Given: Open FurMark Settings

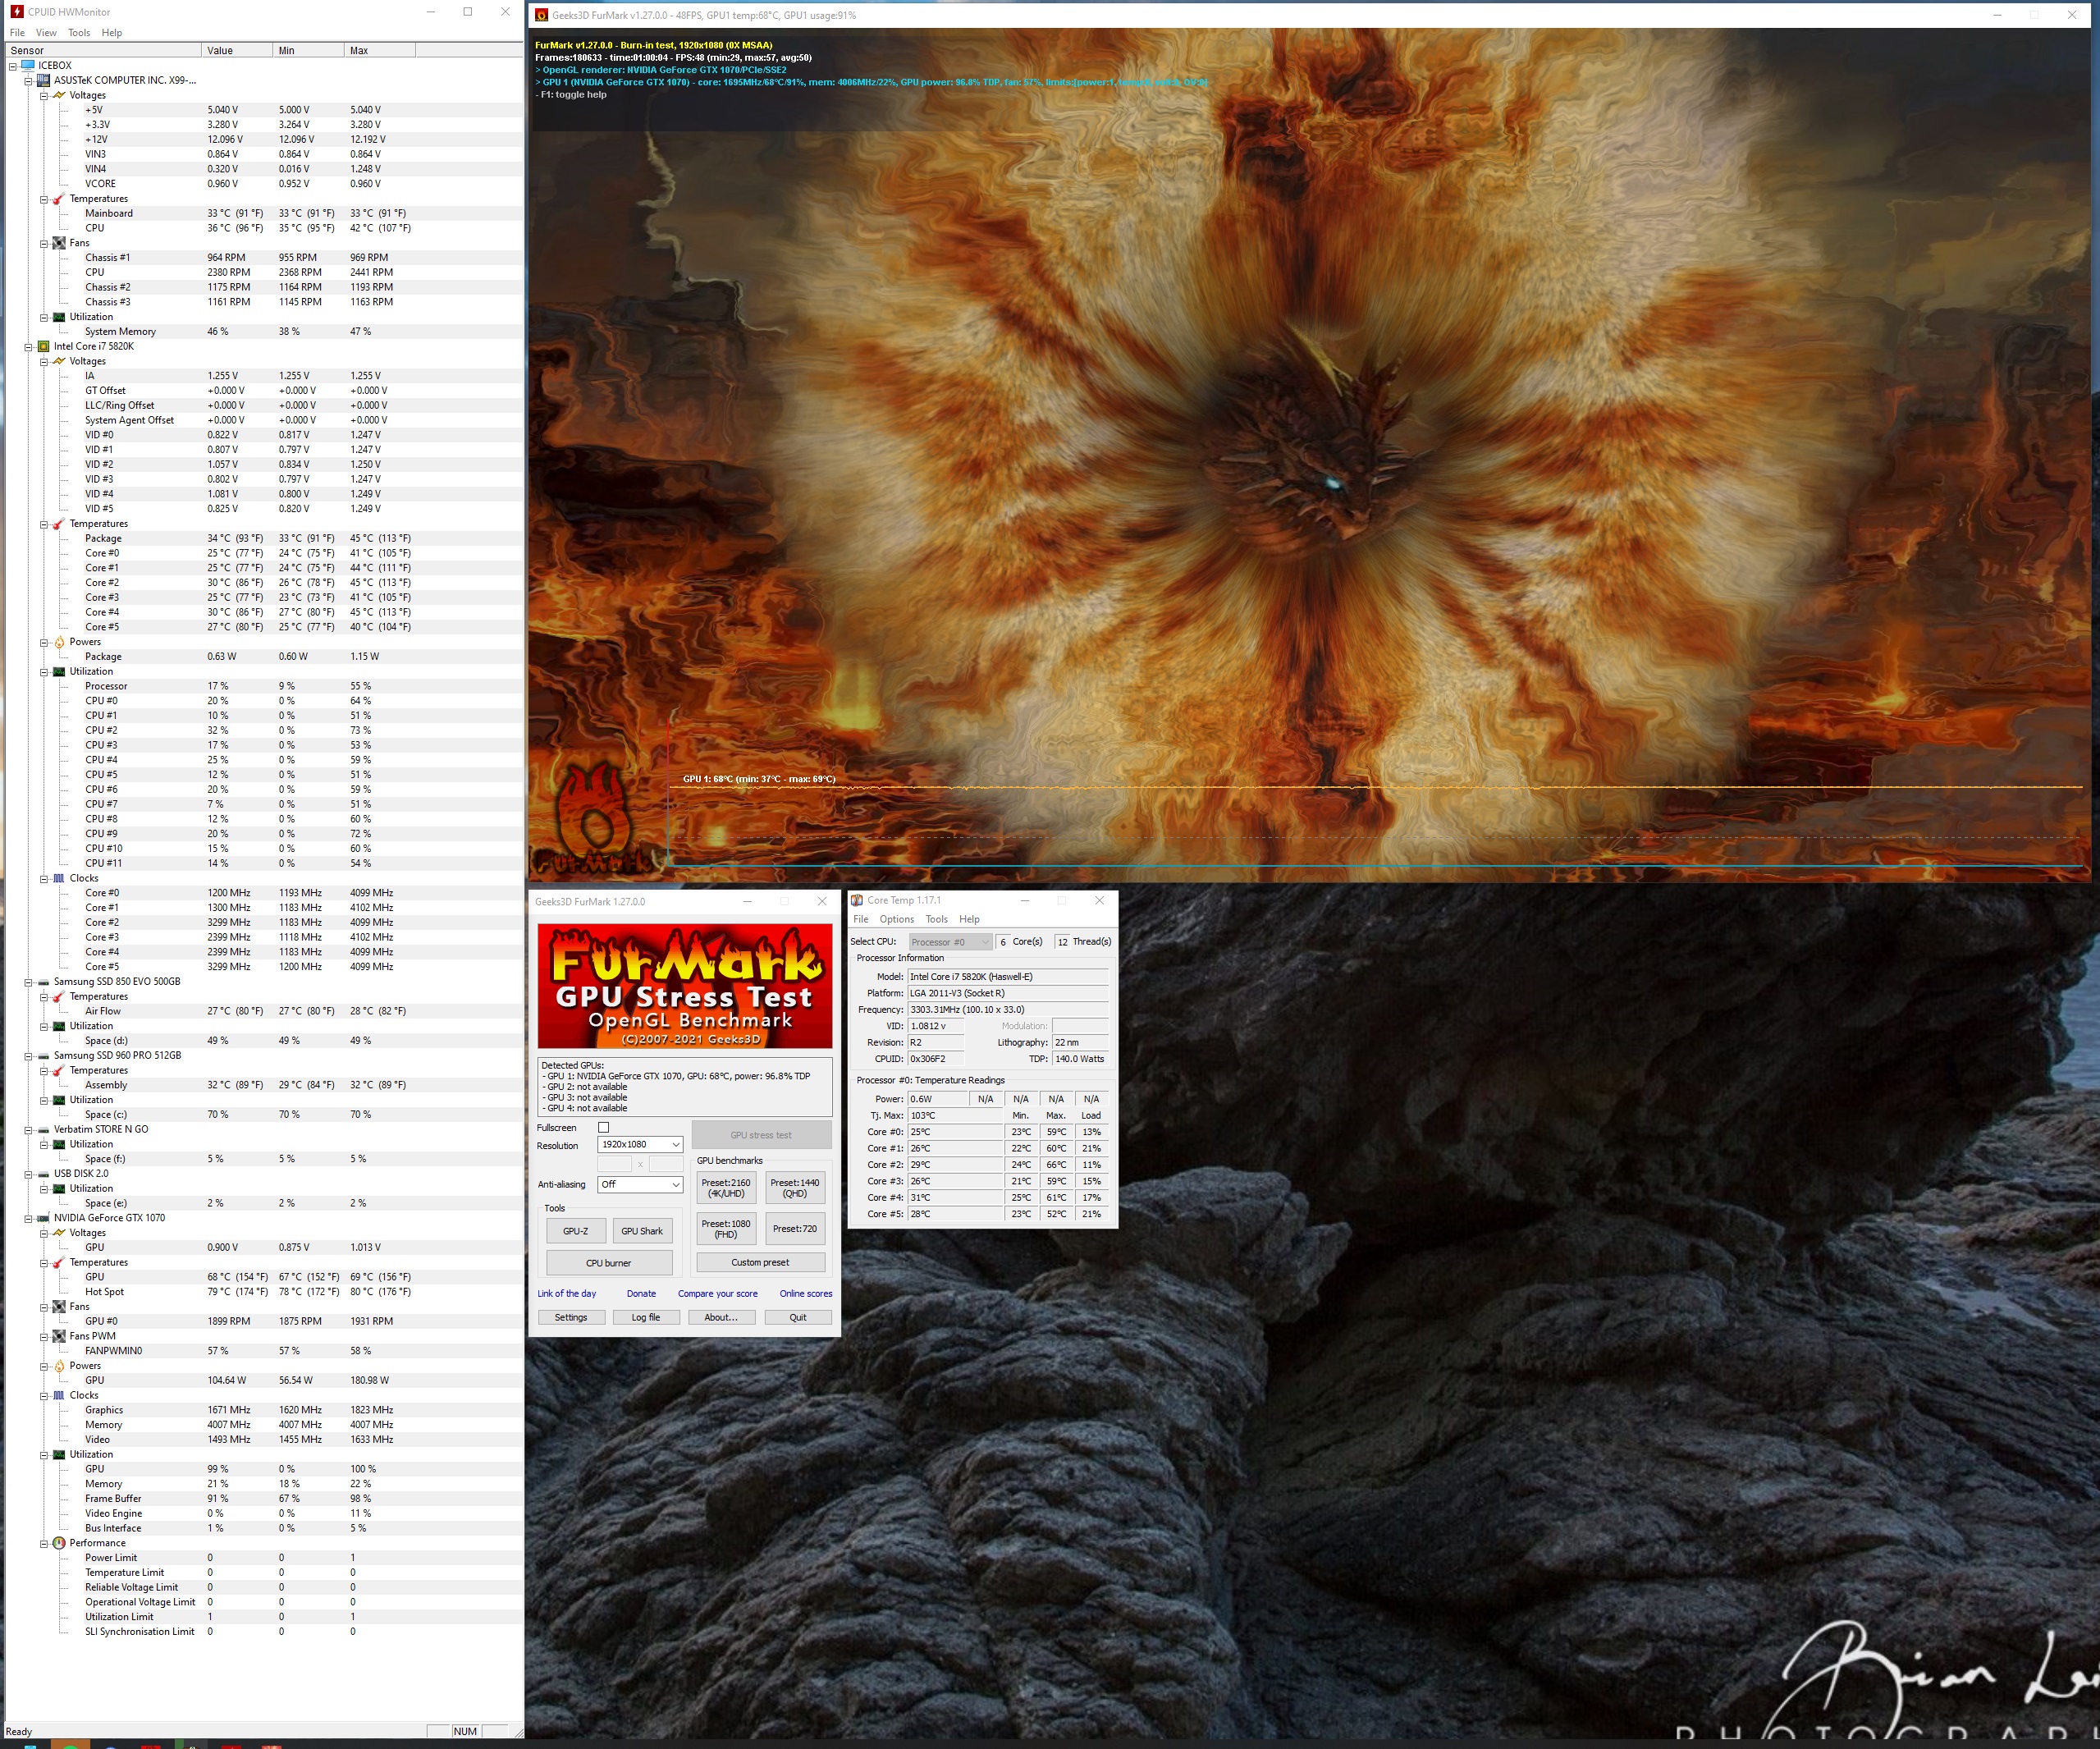Looking at the screenshot, I should click(x=571, y=1318).
